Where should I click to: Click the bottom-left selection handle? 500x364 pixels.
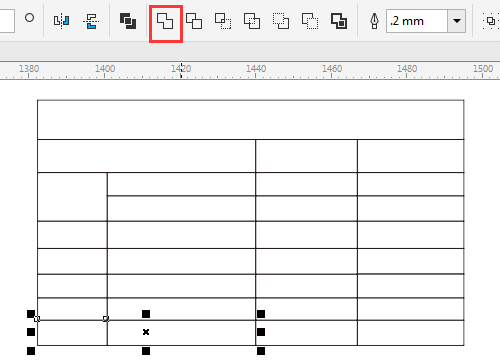pyautogui.click(x=31, y=351)
